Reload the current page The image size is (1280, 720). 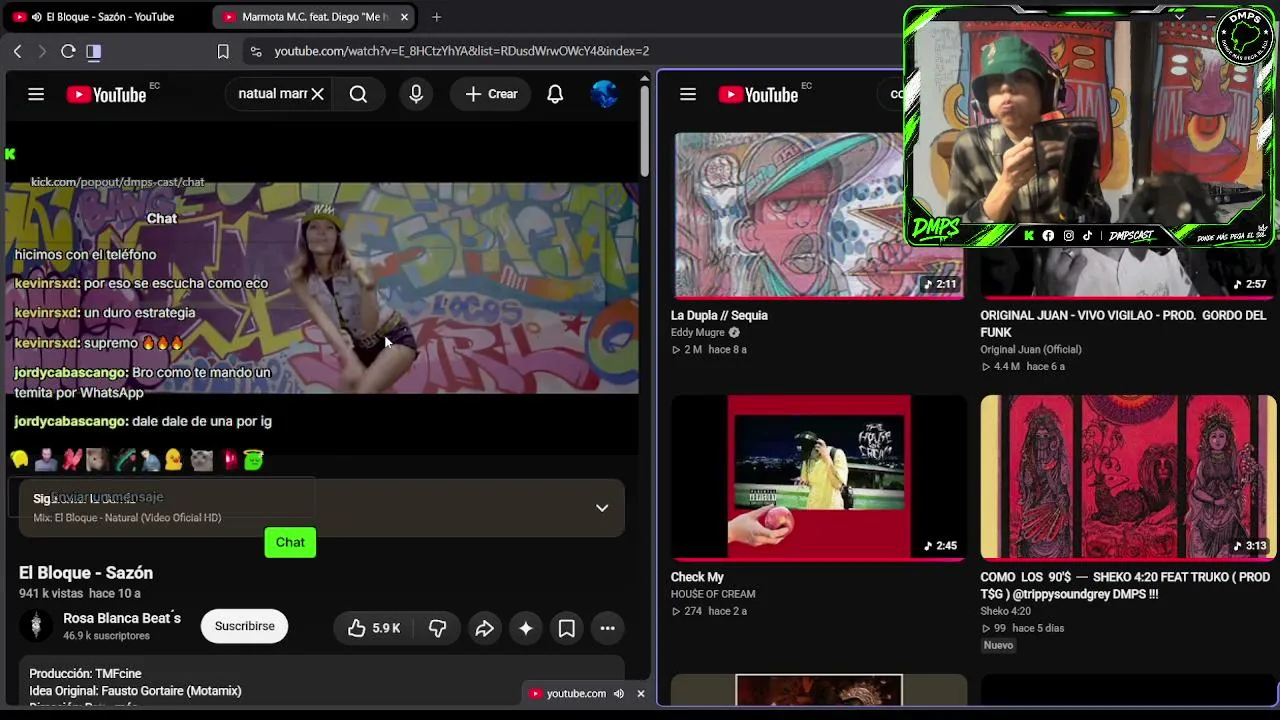click(68, 51)
